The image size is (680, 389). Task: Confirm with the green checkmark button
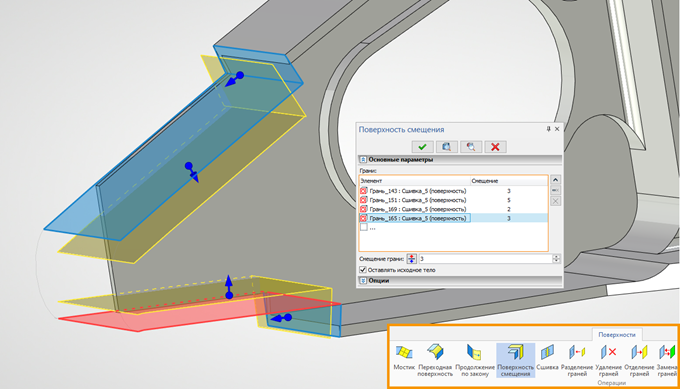tap(422, 147)
